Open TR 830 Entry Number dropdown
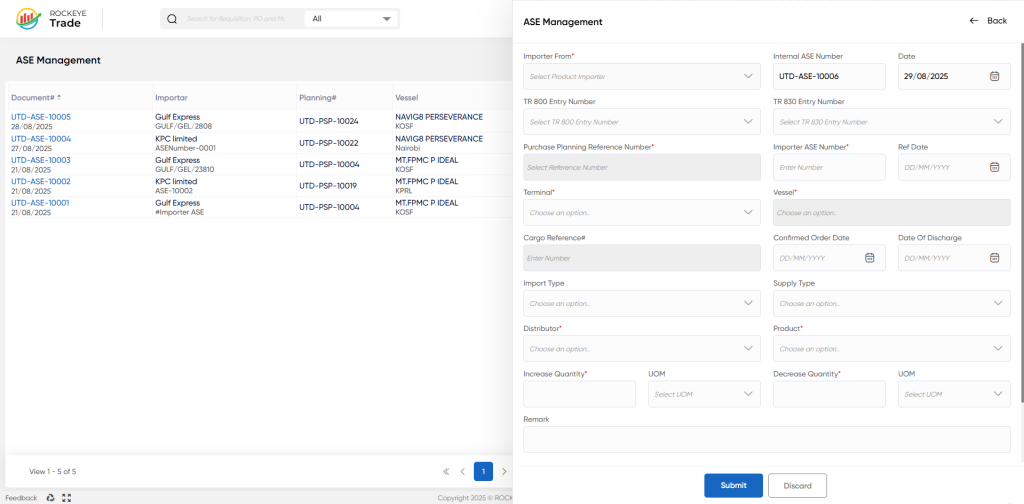The image size is (1024, 504). [891, 121]
